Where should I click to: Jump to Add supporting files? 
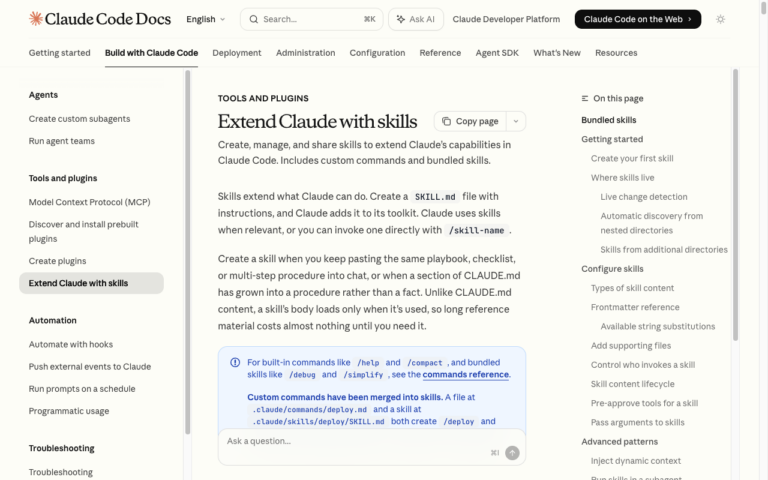tap(631, 345)
